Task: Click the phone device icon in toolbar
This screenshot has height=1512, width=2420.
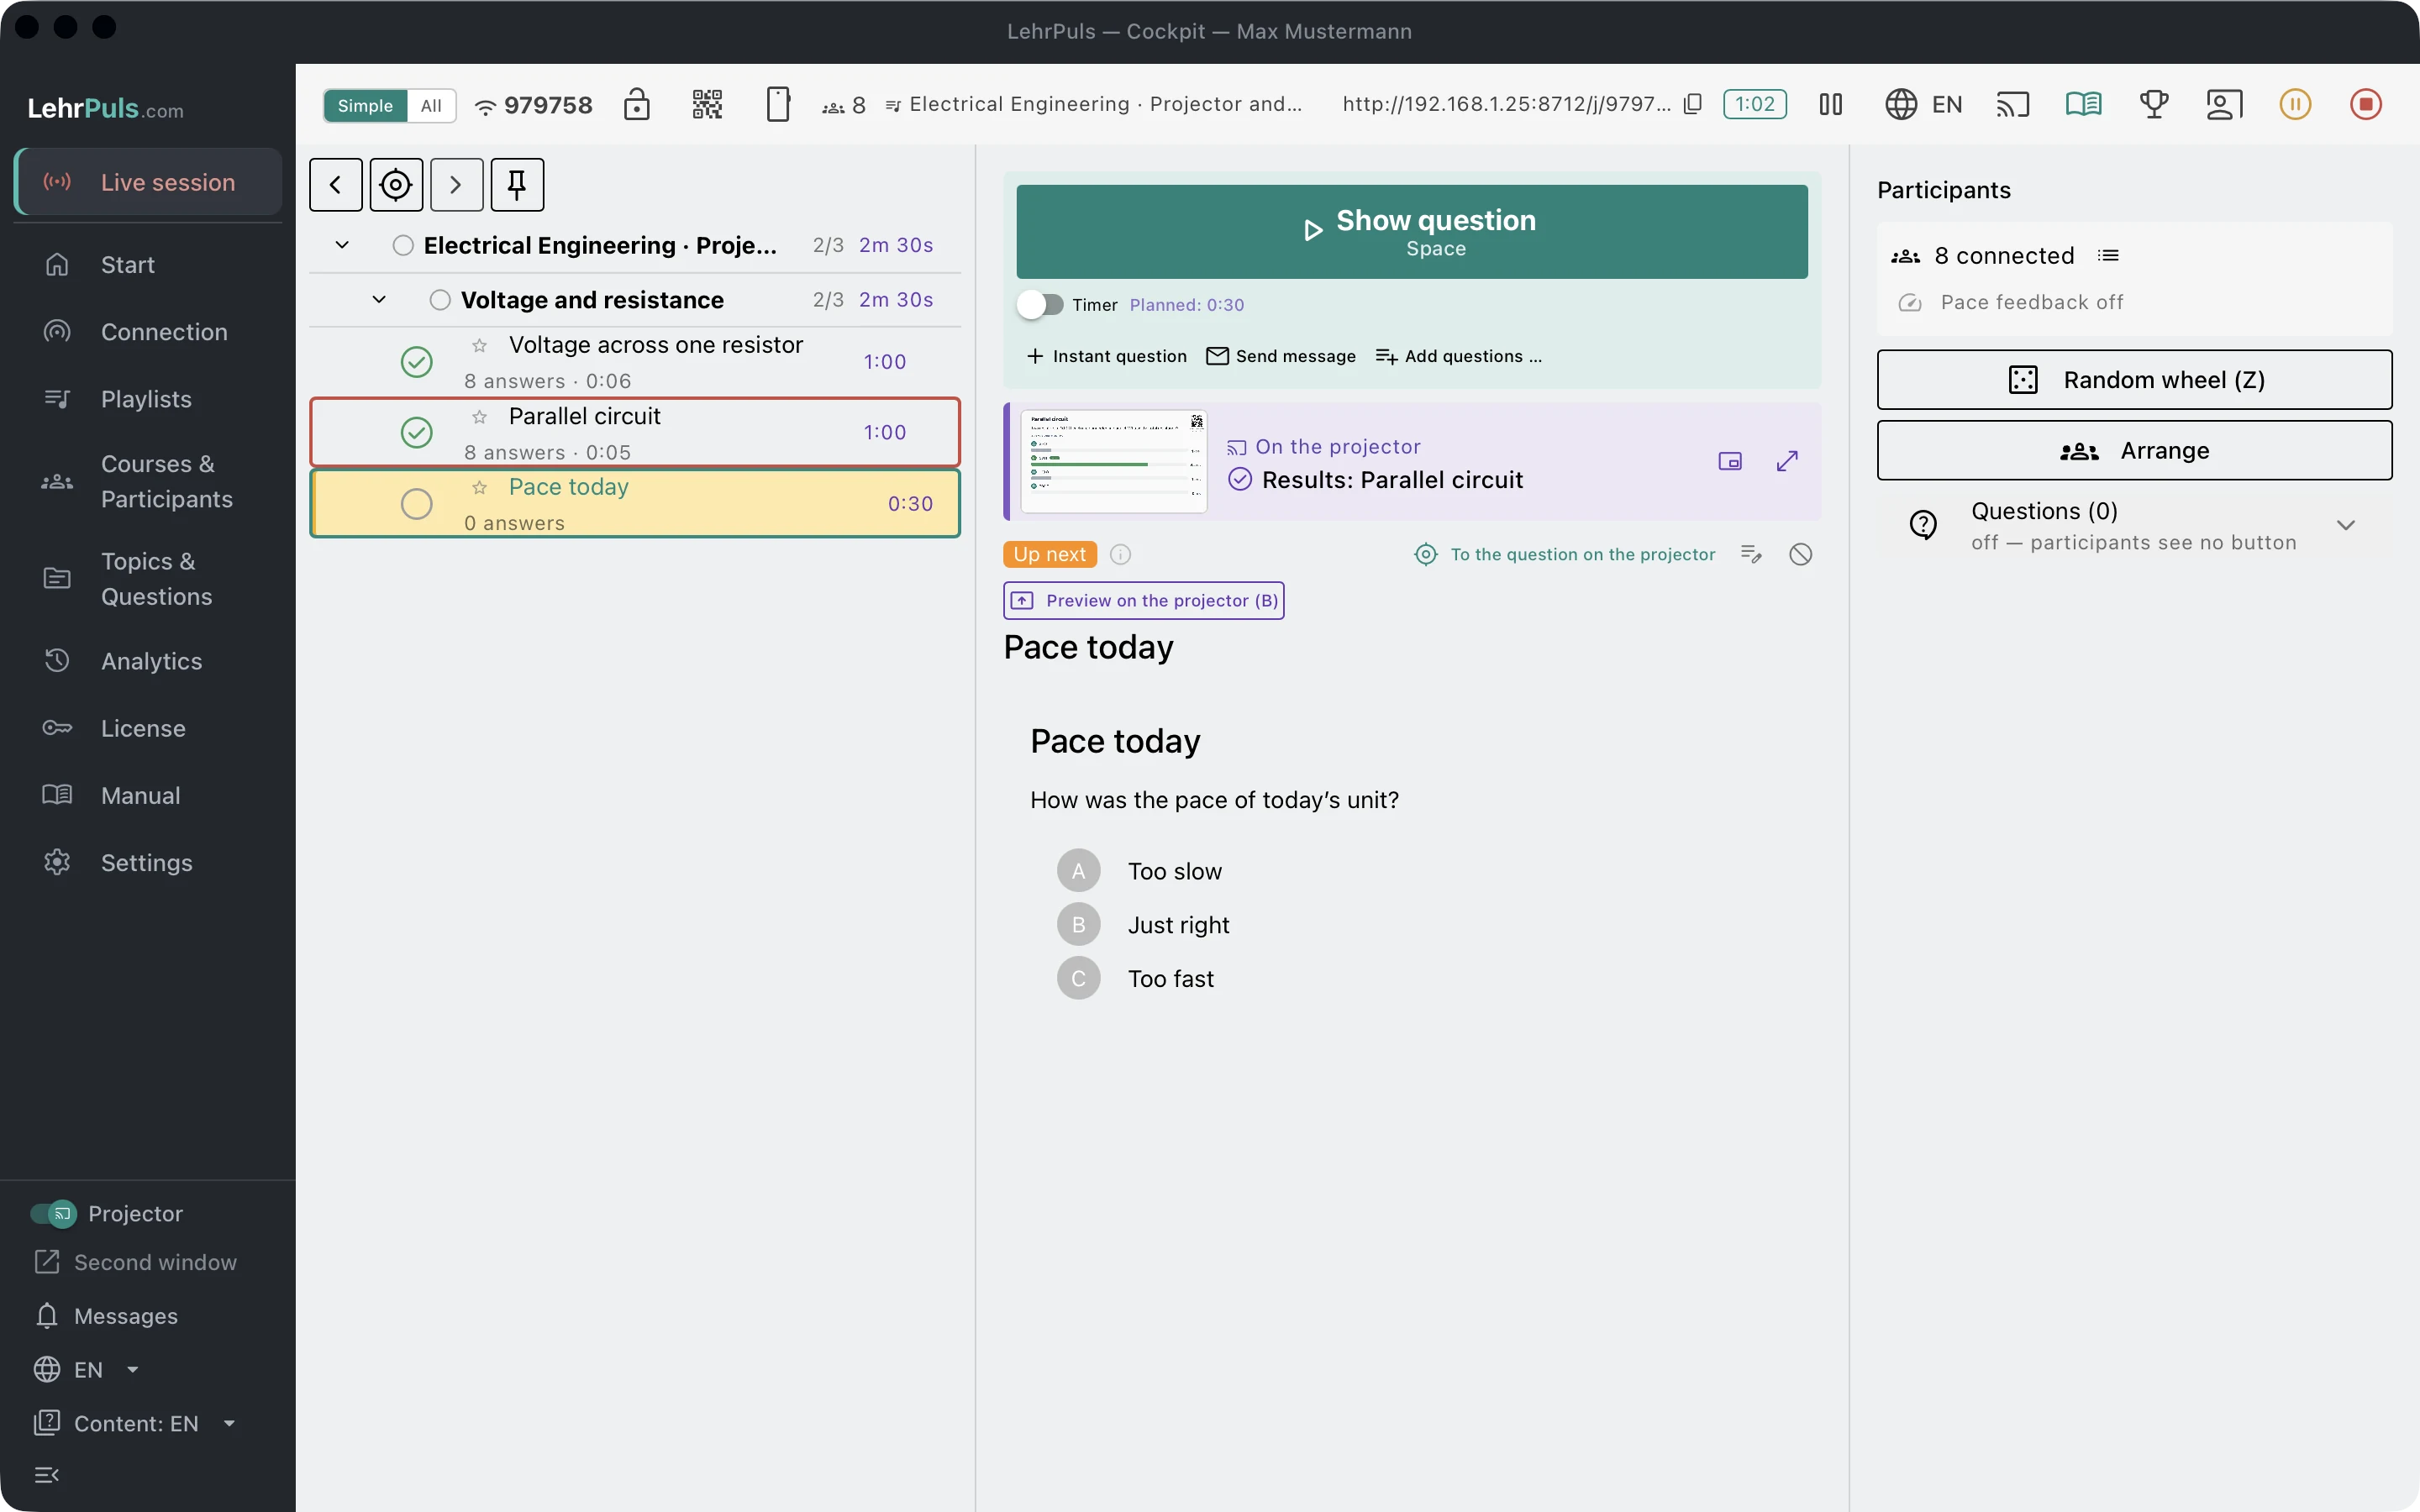Action: coord(778,104)
